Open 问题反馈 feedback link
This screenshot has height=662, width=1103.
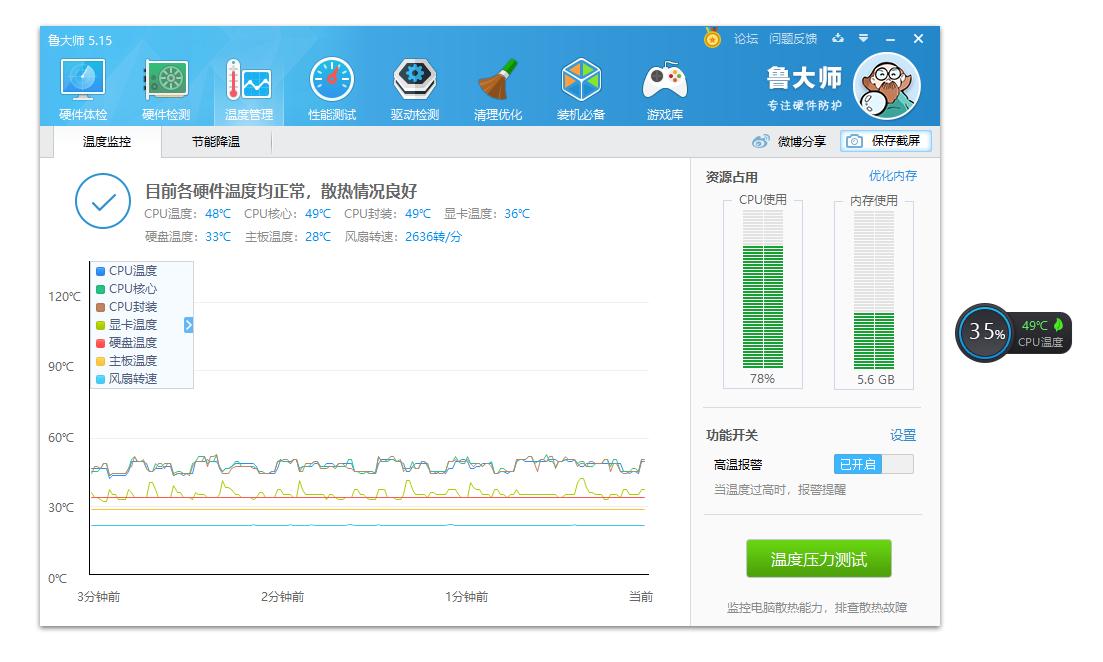793,39
